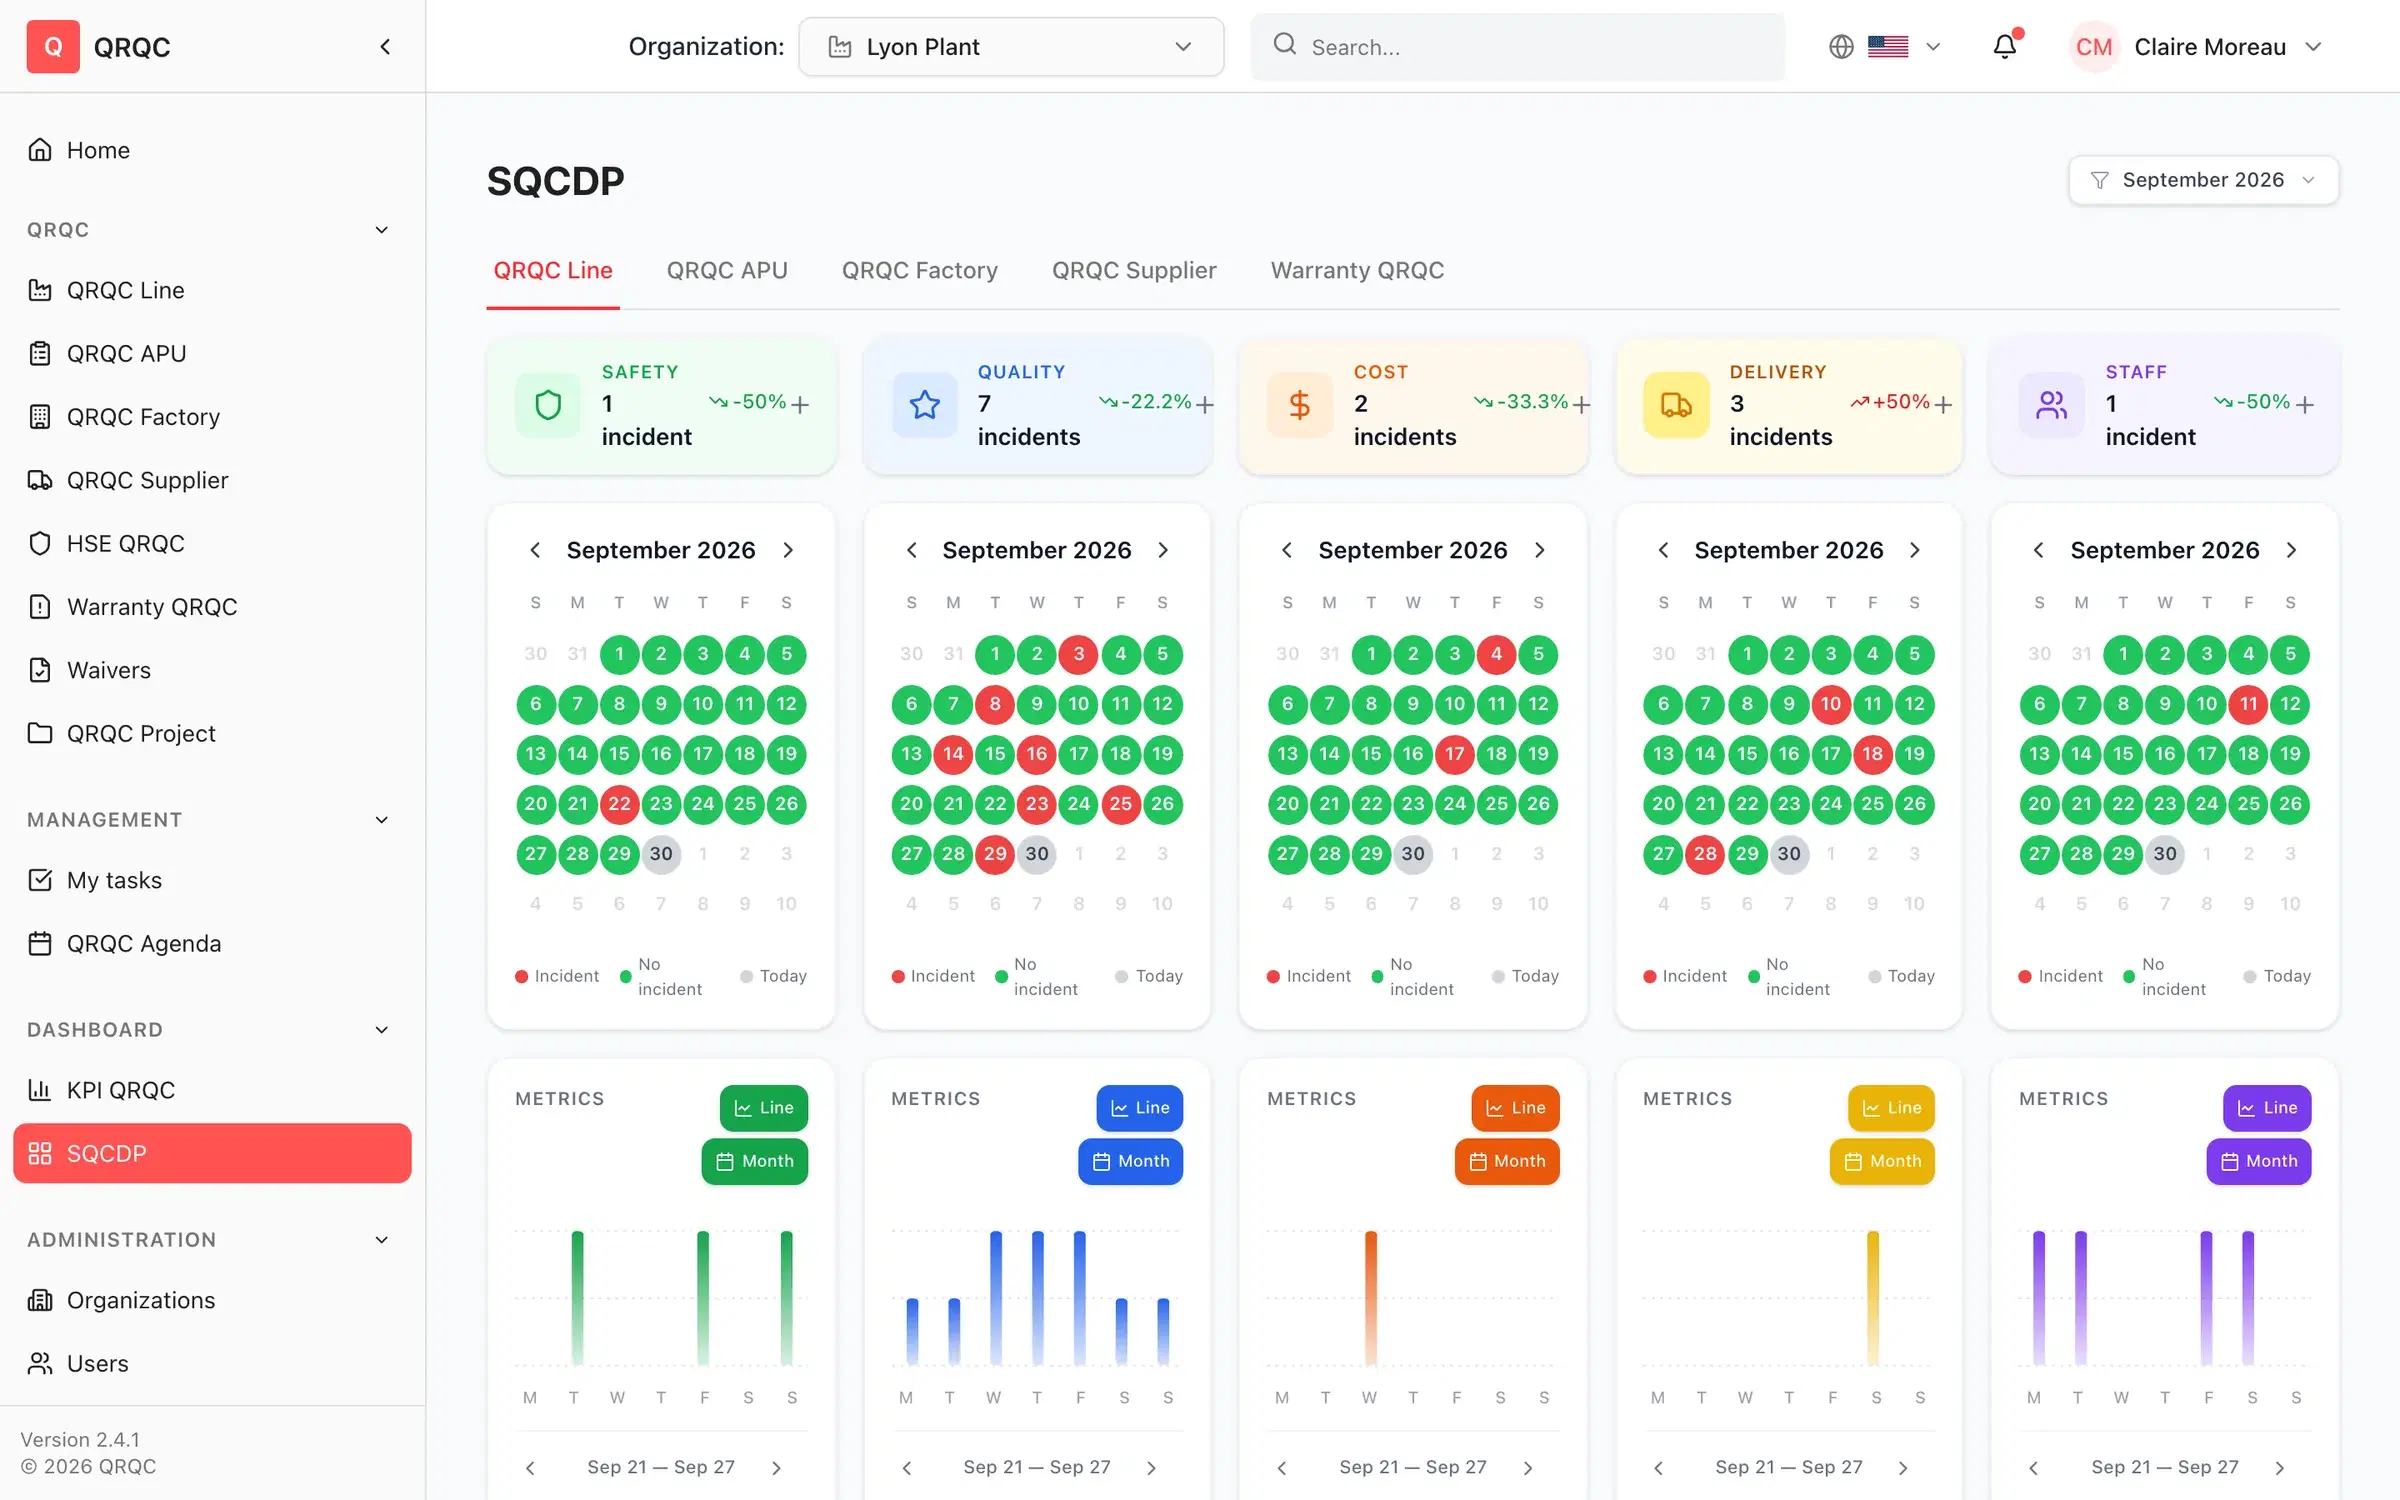Open Organizations in the sidebar
The image size is (2400, 1500).
(x=212, y=1300)
